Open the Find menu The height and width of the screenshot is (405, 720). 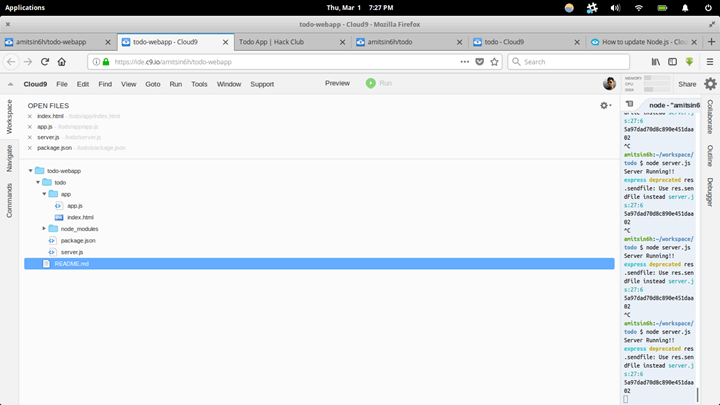105,84
